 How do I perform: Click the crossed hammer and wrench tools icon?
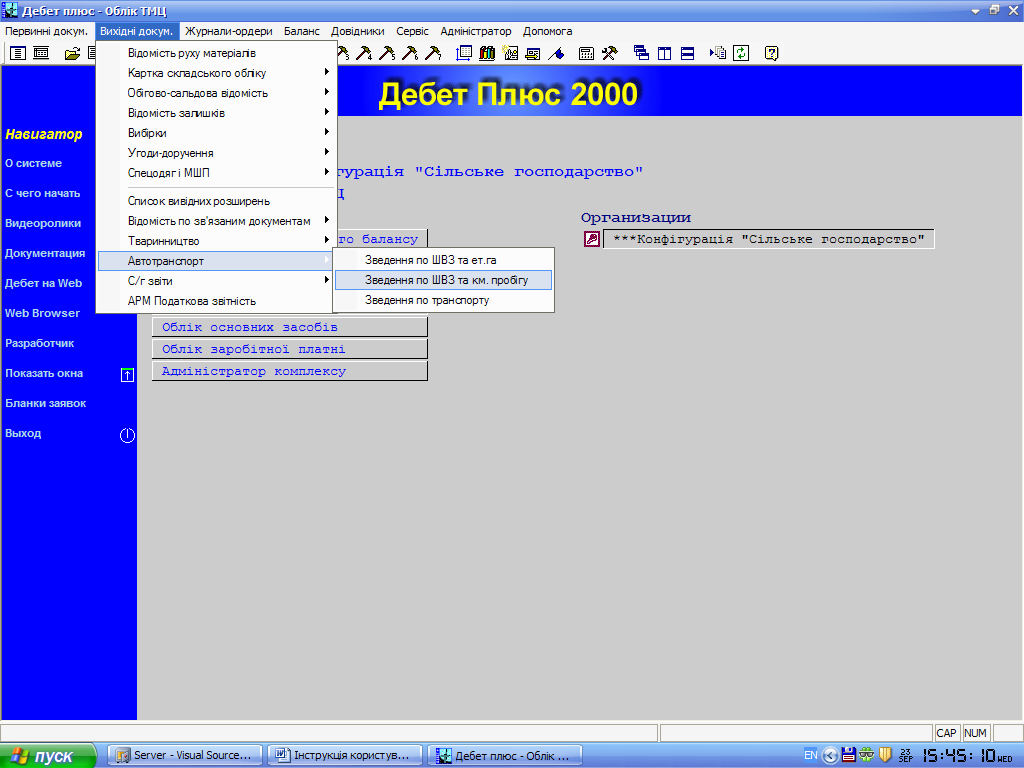tap(609, 53)
